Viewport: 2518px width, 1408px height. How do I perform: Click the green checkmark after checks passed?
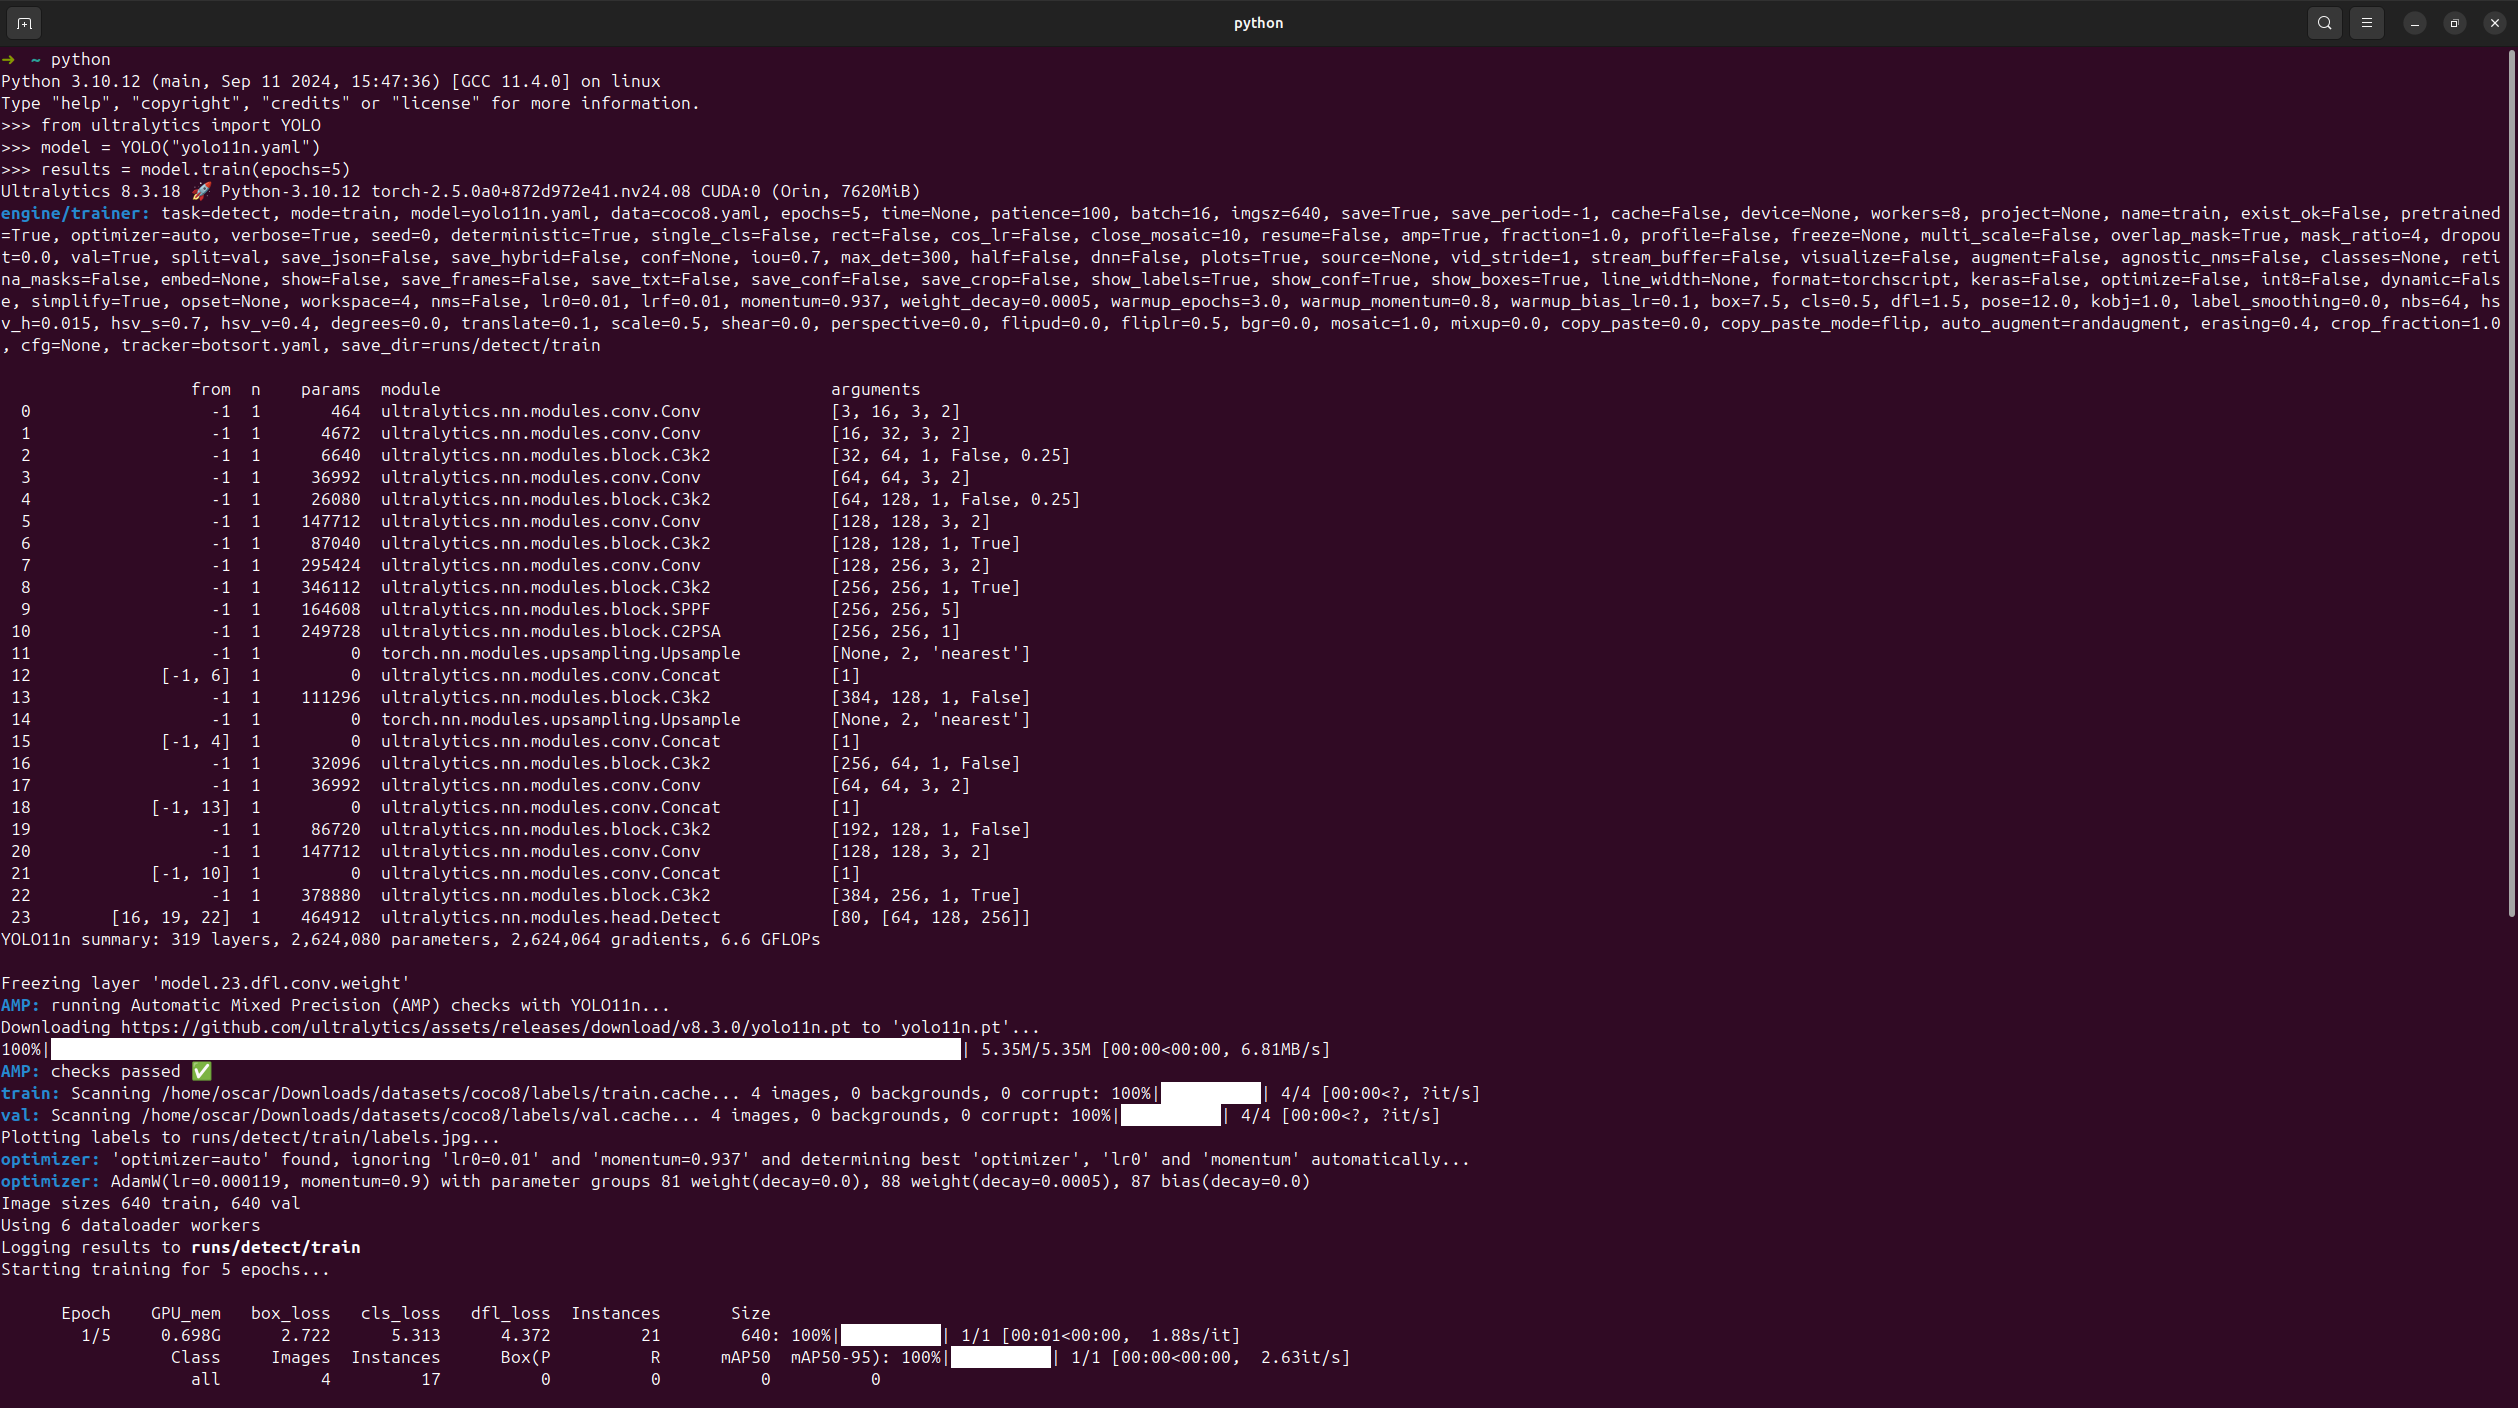coord(202,1071)
